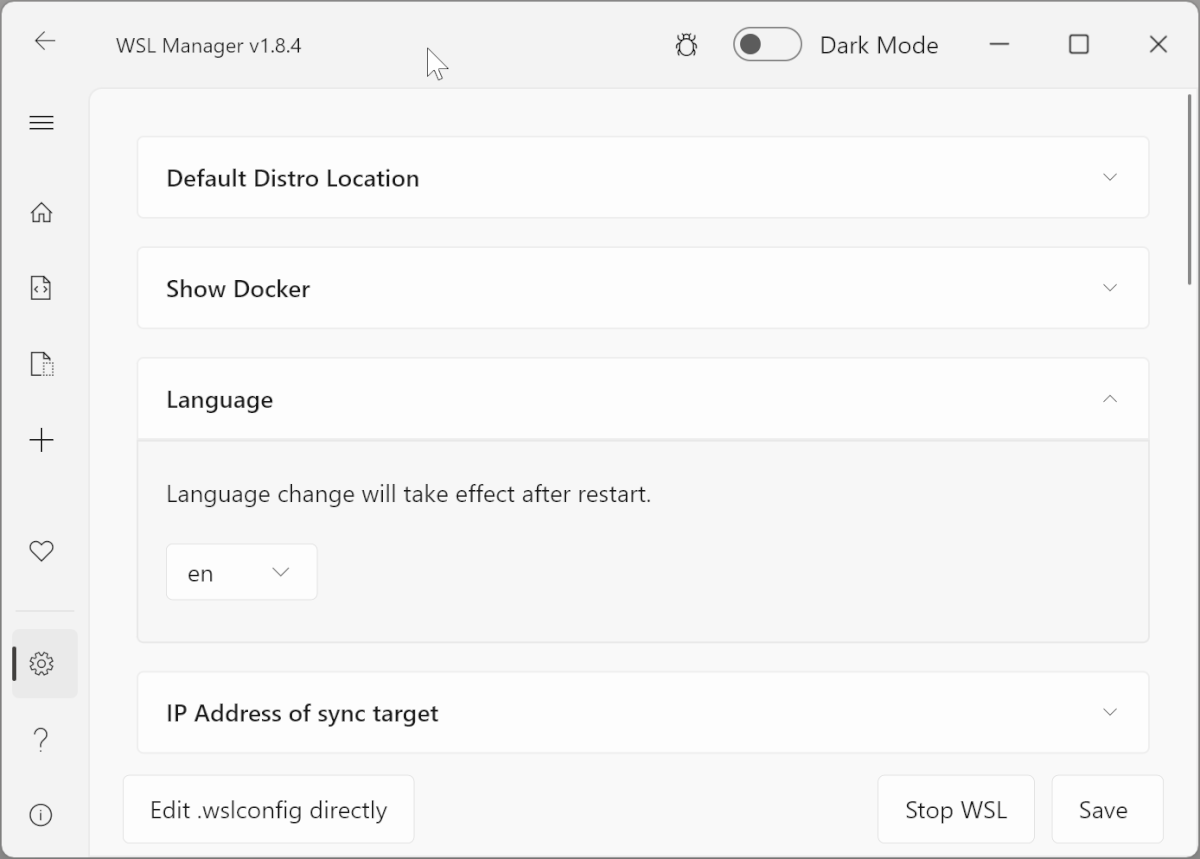Minimize the WSL Manager window
The width and height of the screenshot is (1200, 859).
click(999, 44)
